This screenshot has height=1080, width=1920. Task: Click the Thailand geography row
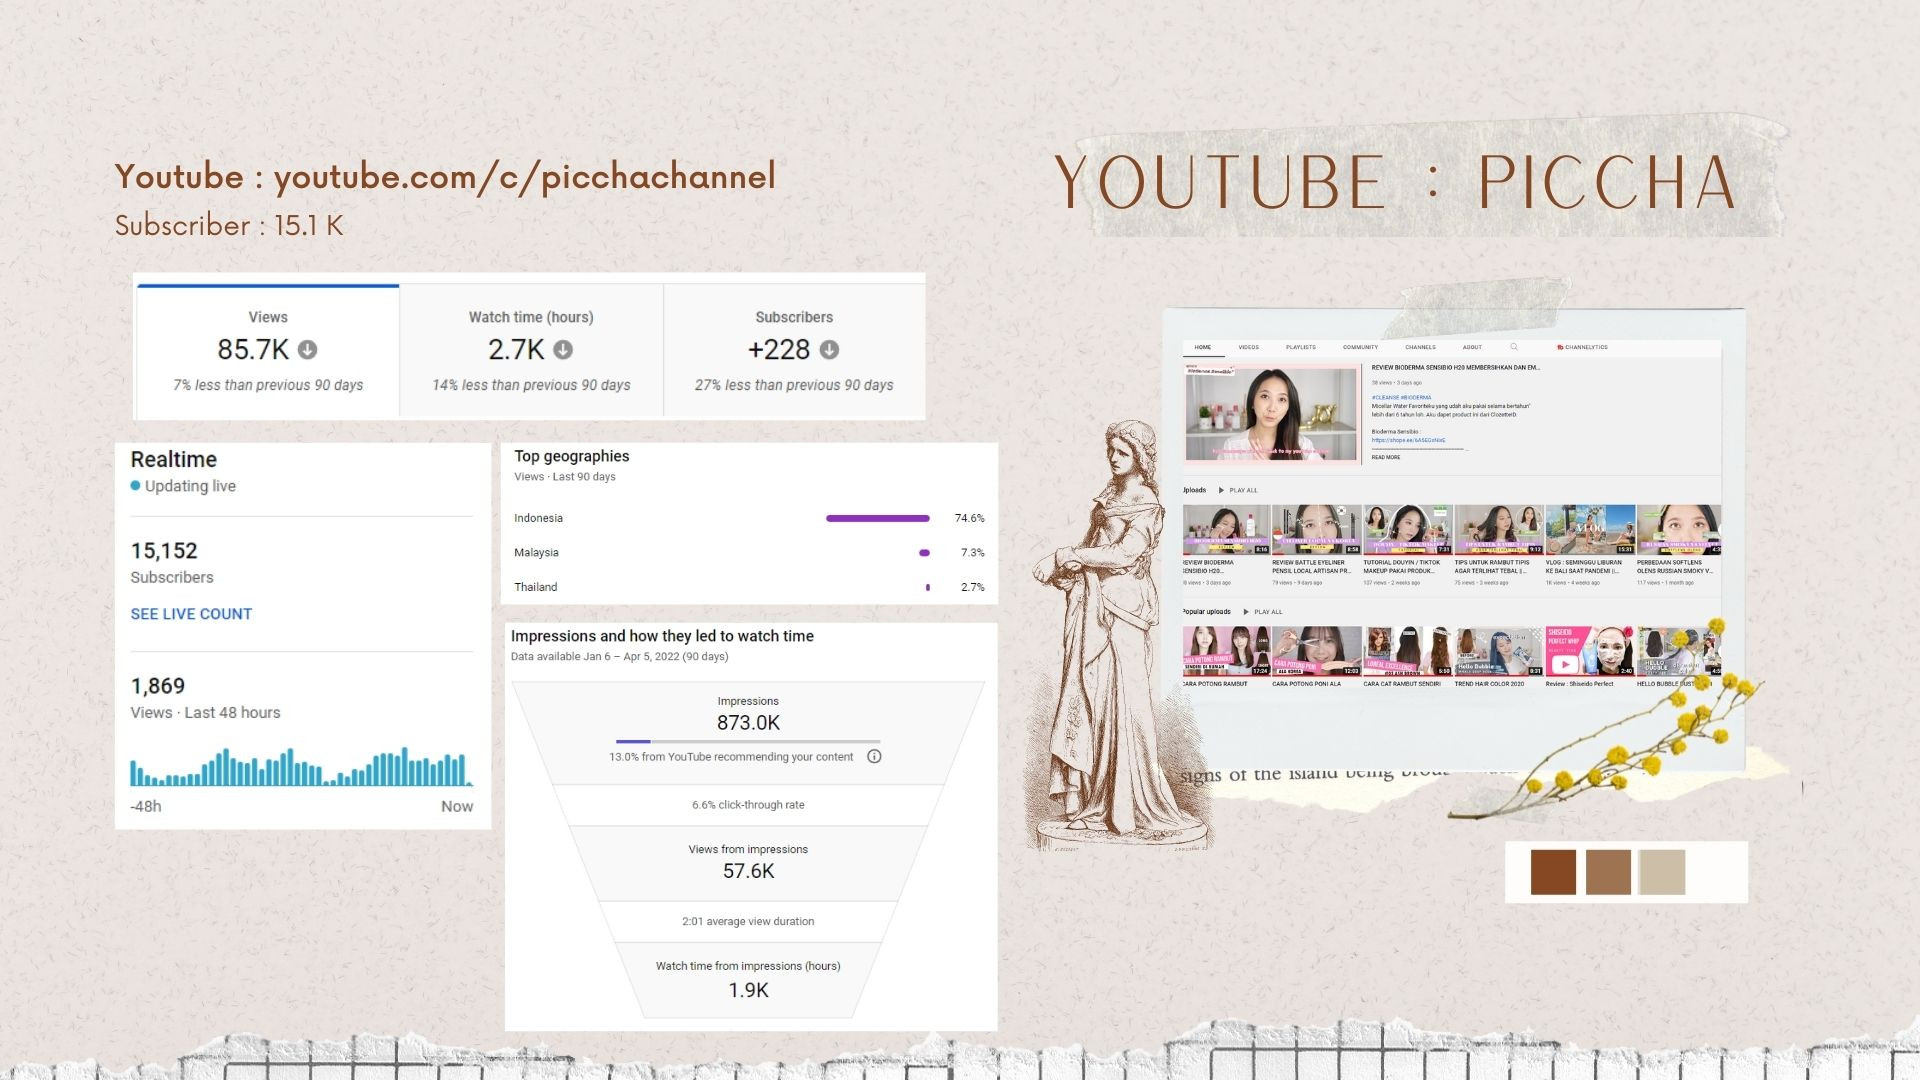pyautogui.click(x=749, y=587)
